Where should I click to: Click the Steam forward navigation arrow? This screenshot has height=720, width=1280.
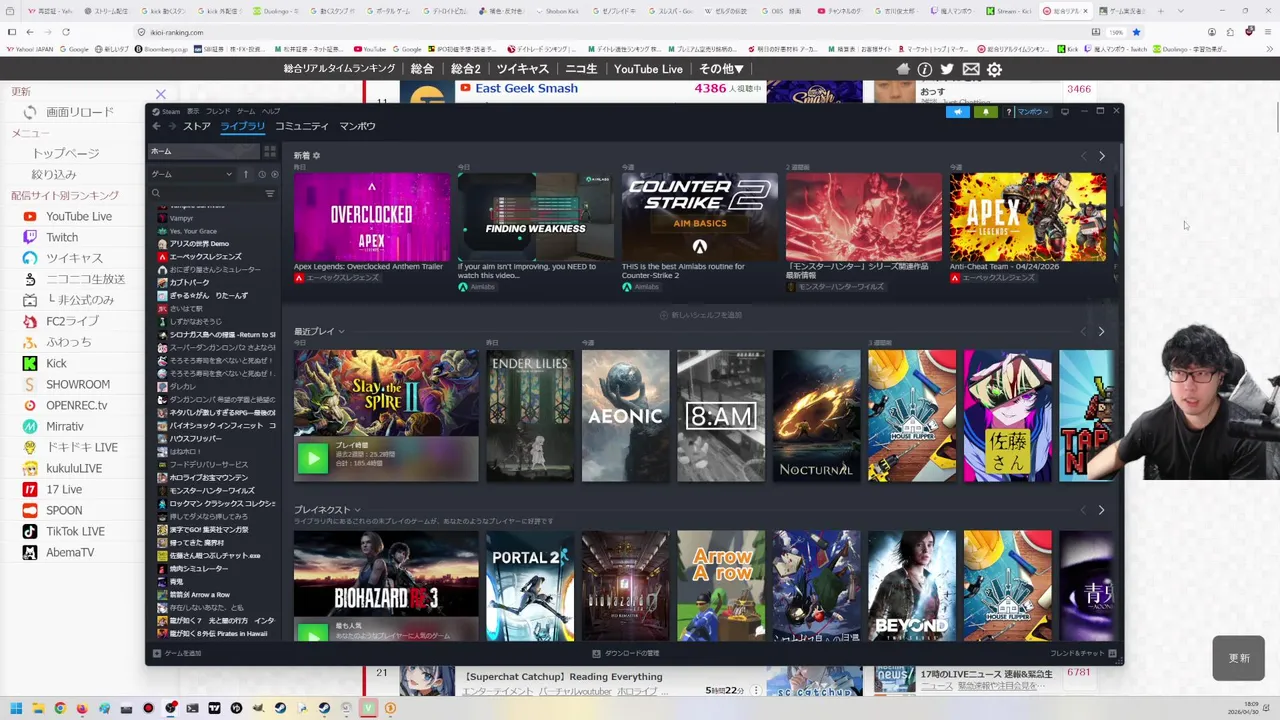[x=172, y=126]
